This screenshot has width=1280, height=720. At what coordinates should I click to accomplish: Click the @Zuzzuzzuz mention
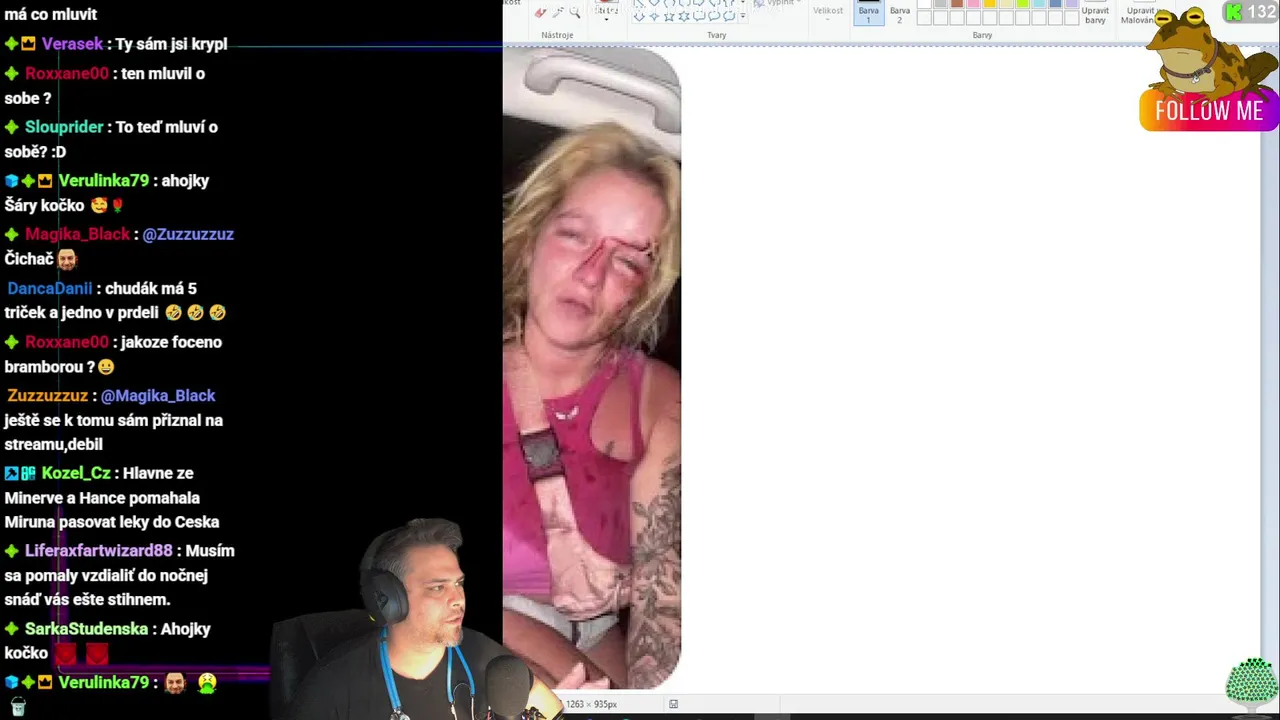click(x=188, y=234)
